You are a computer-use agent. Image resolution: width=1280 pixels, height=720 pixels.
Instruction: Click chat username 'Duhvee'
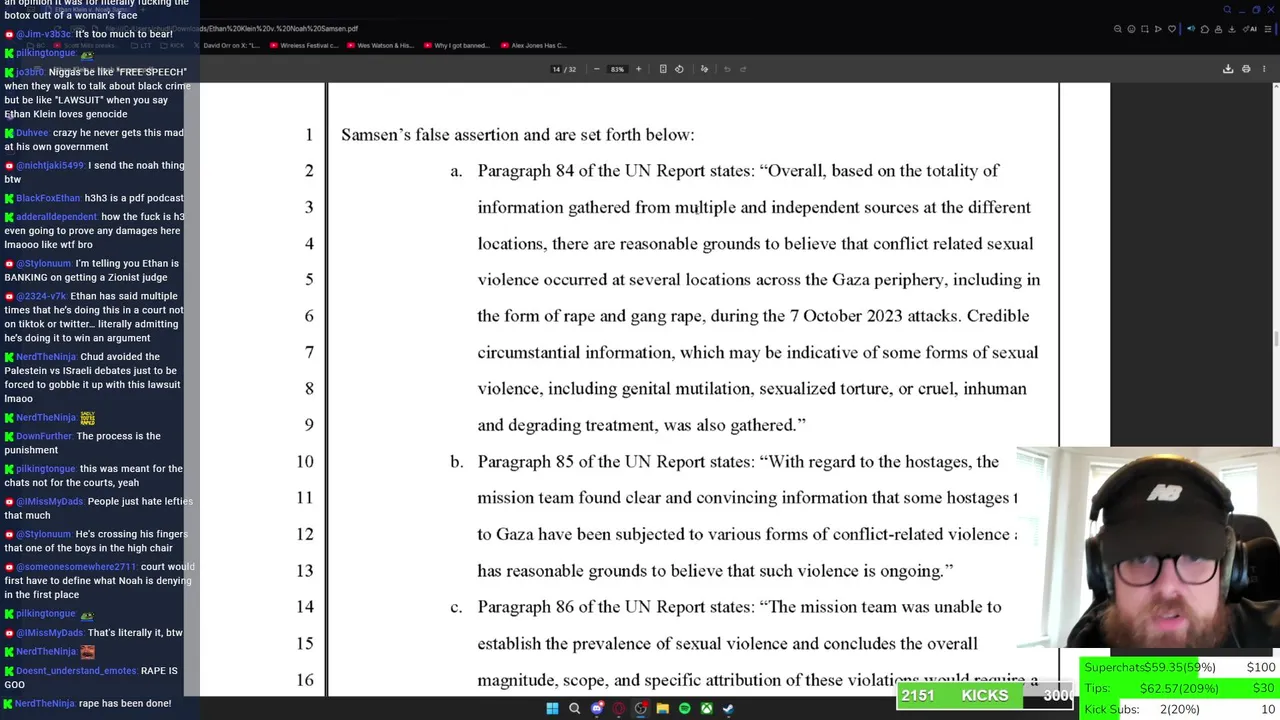tap(32, 133)
